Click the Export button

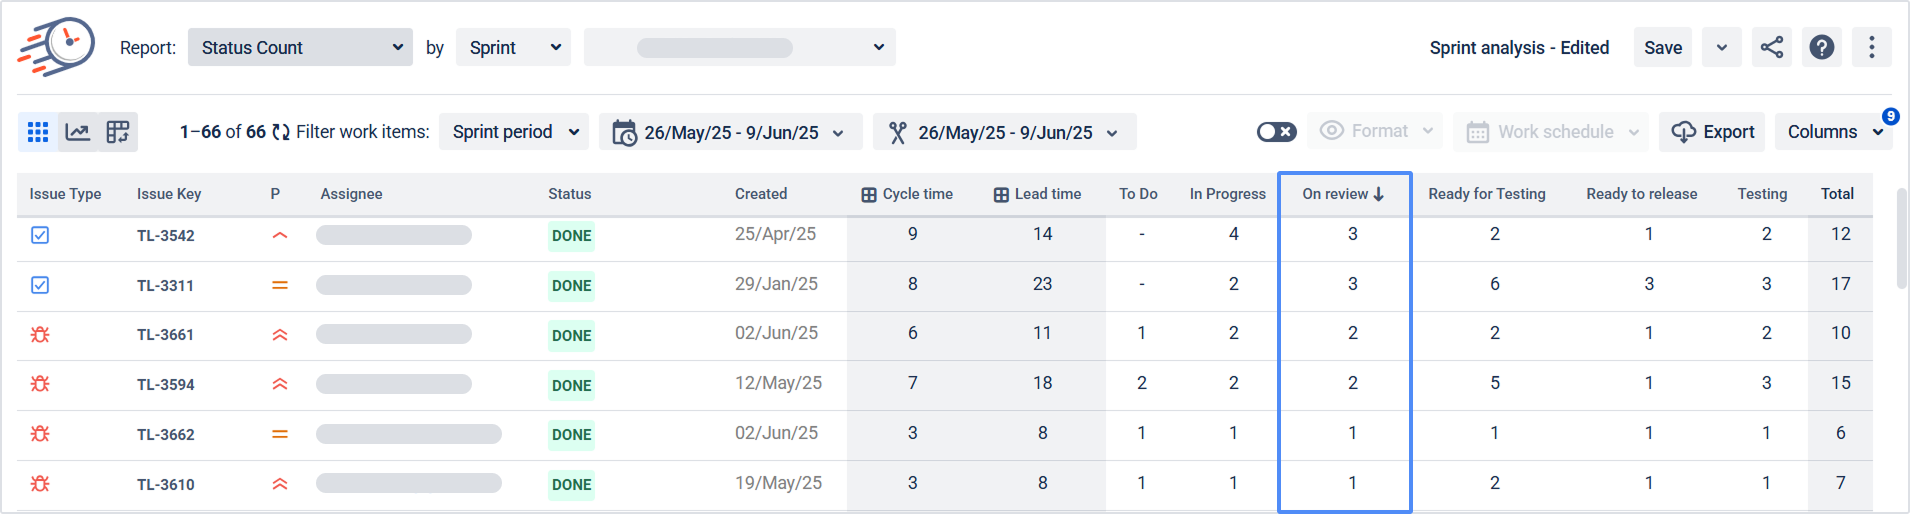click(1712, 132)
